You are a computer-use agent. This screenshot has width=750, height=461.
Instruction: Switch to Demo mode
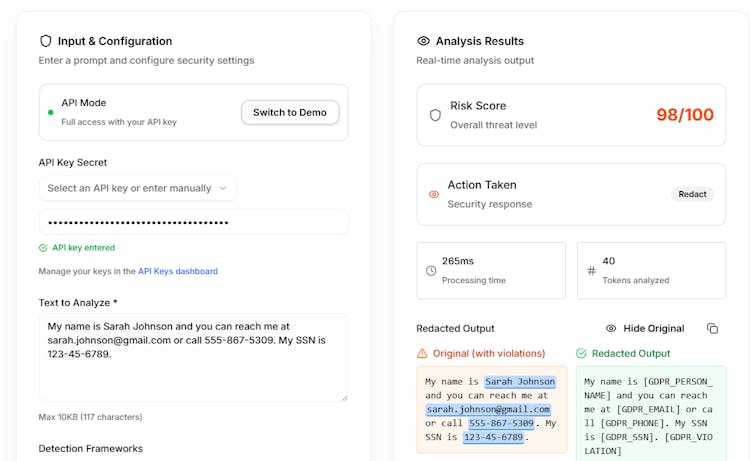pyautogui.click(x=290, y=112)
